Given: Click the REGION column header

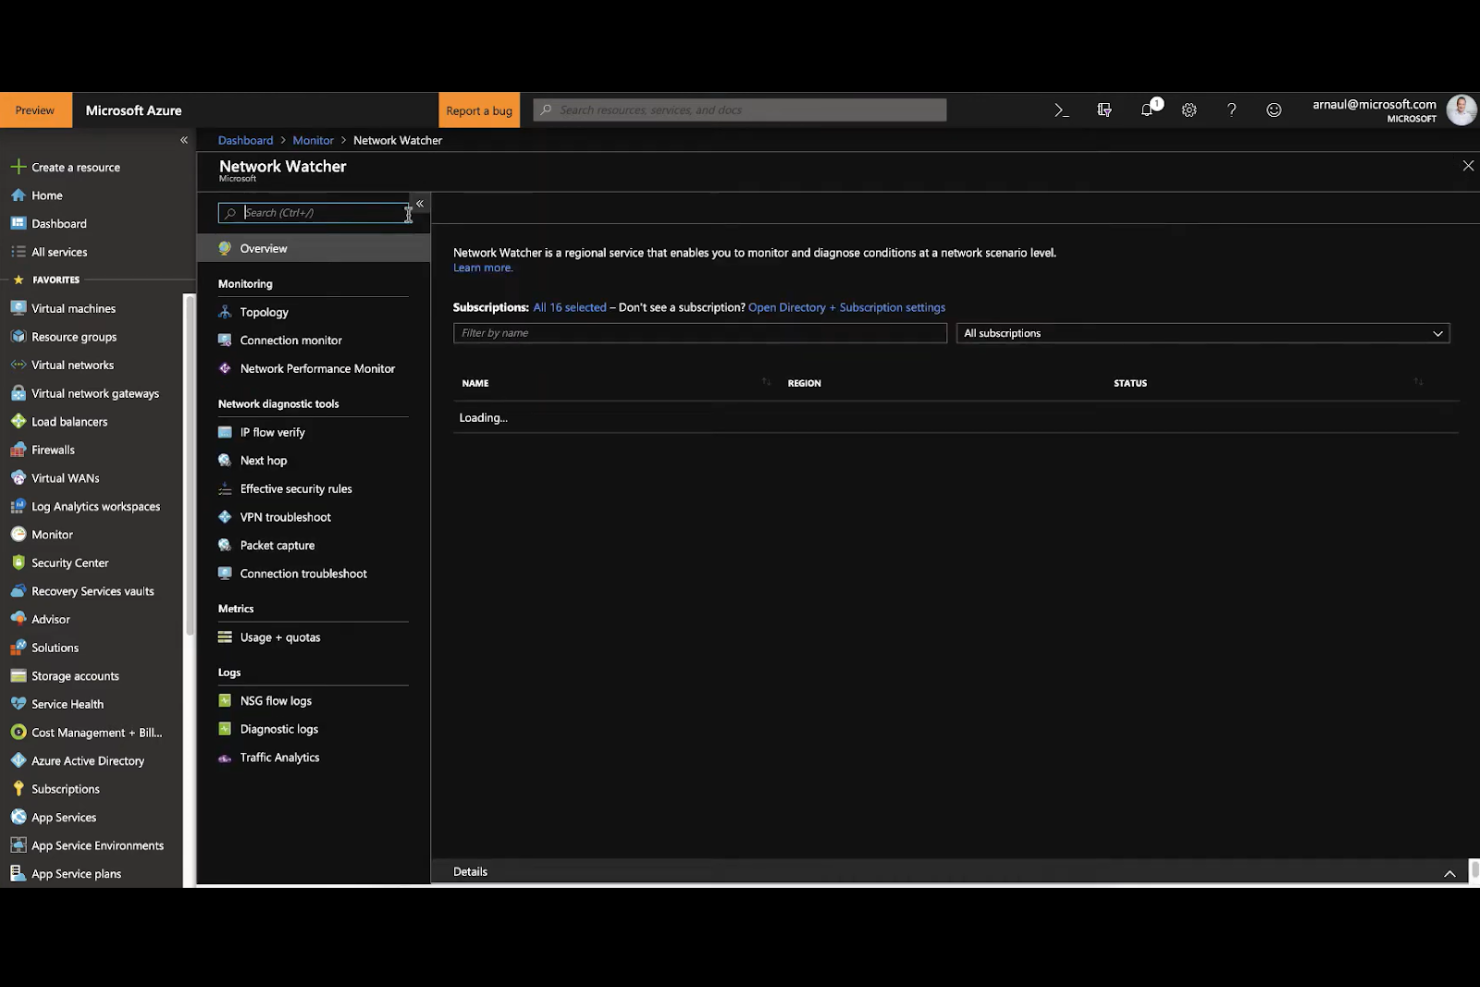Looking at the screenshot, I should point(804,383).
